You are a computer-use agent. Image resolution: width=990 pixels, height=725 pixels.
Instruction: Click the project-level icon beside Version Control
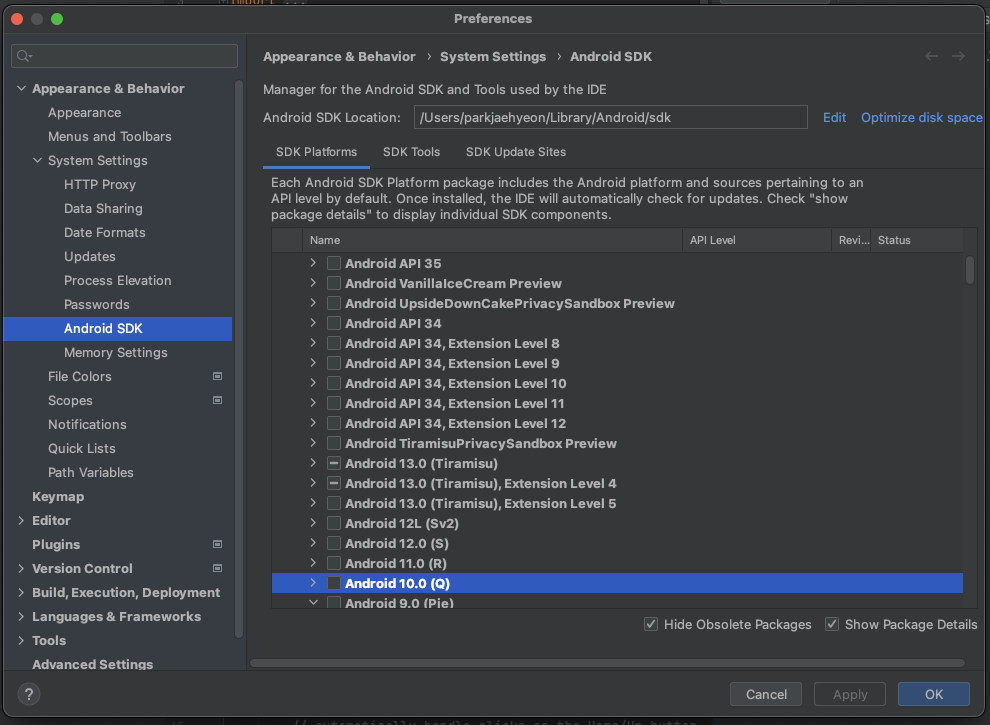(x=217, y=568)
